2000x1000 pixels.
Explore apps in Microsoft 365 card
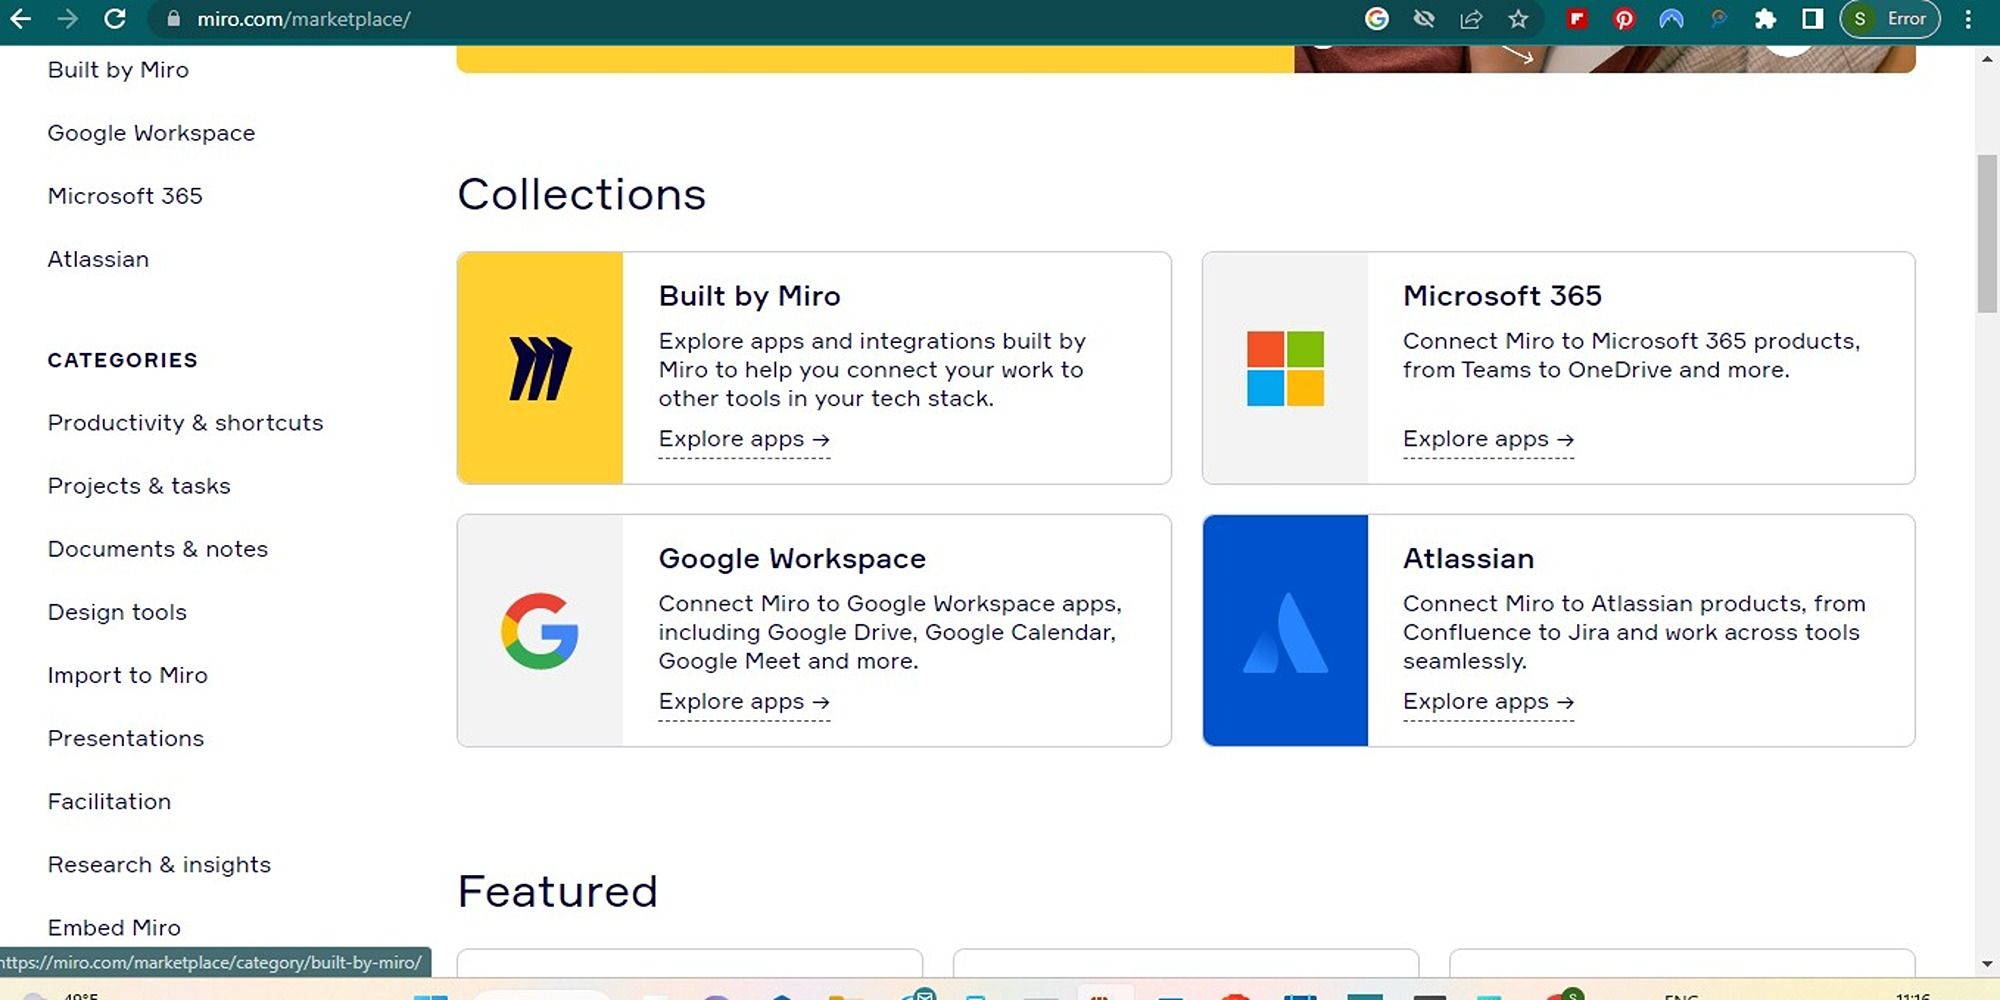click(x=1488, y=439)
